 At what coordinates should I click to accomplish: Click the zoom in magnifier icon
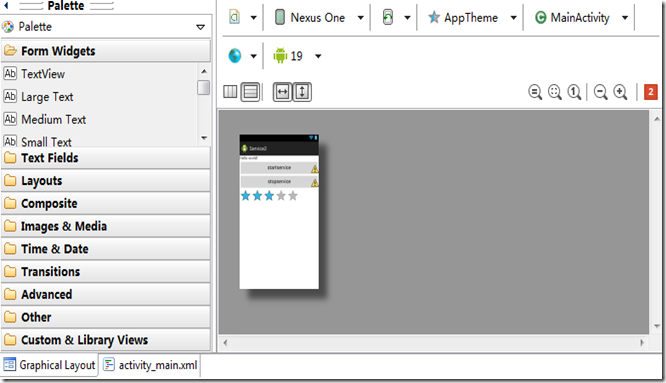(620, 92)
